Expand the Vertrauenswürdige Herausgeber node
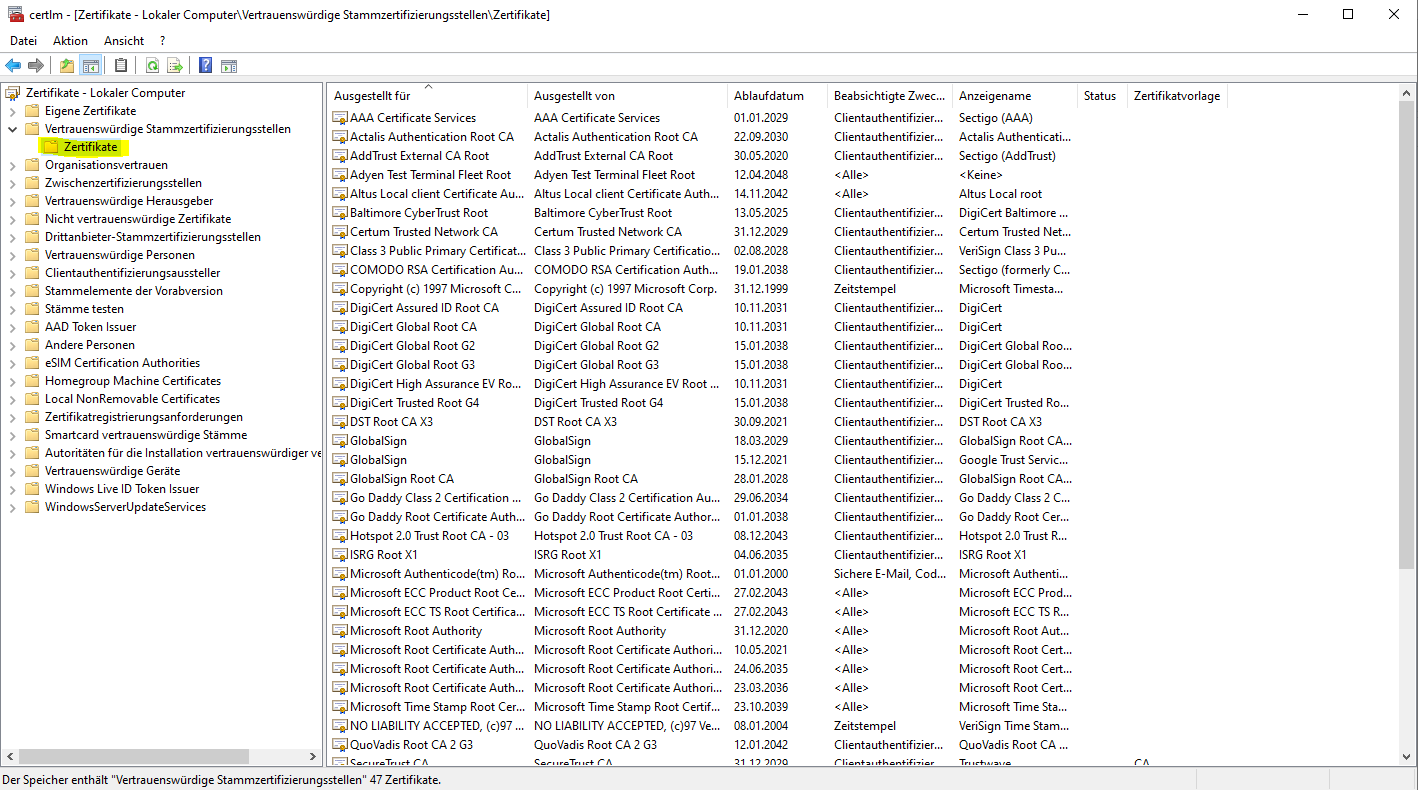The width and height of the screenshot is (1418, 790). point(12,201)
